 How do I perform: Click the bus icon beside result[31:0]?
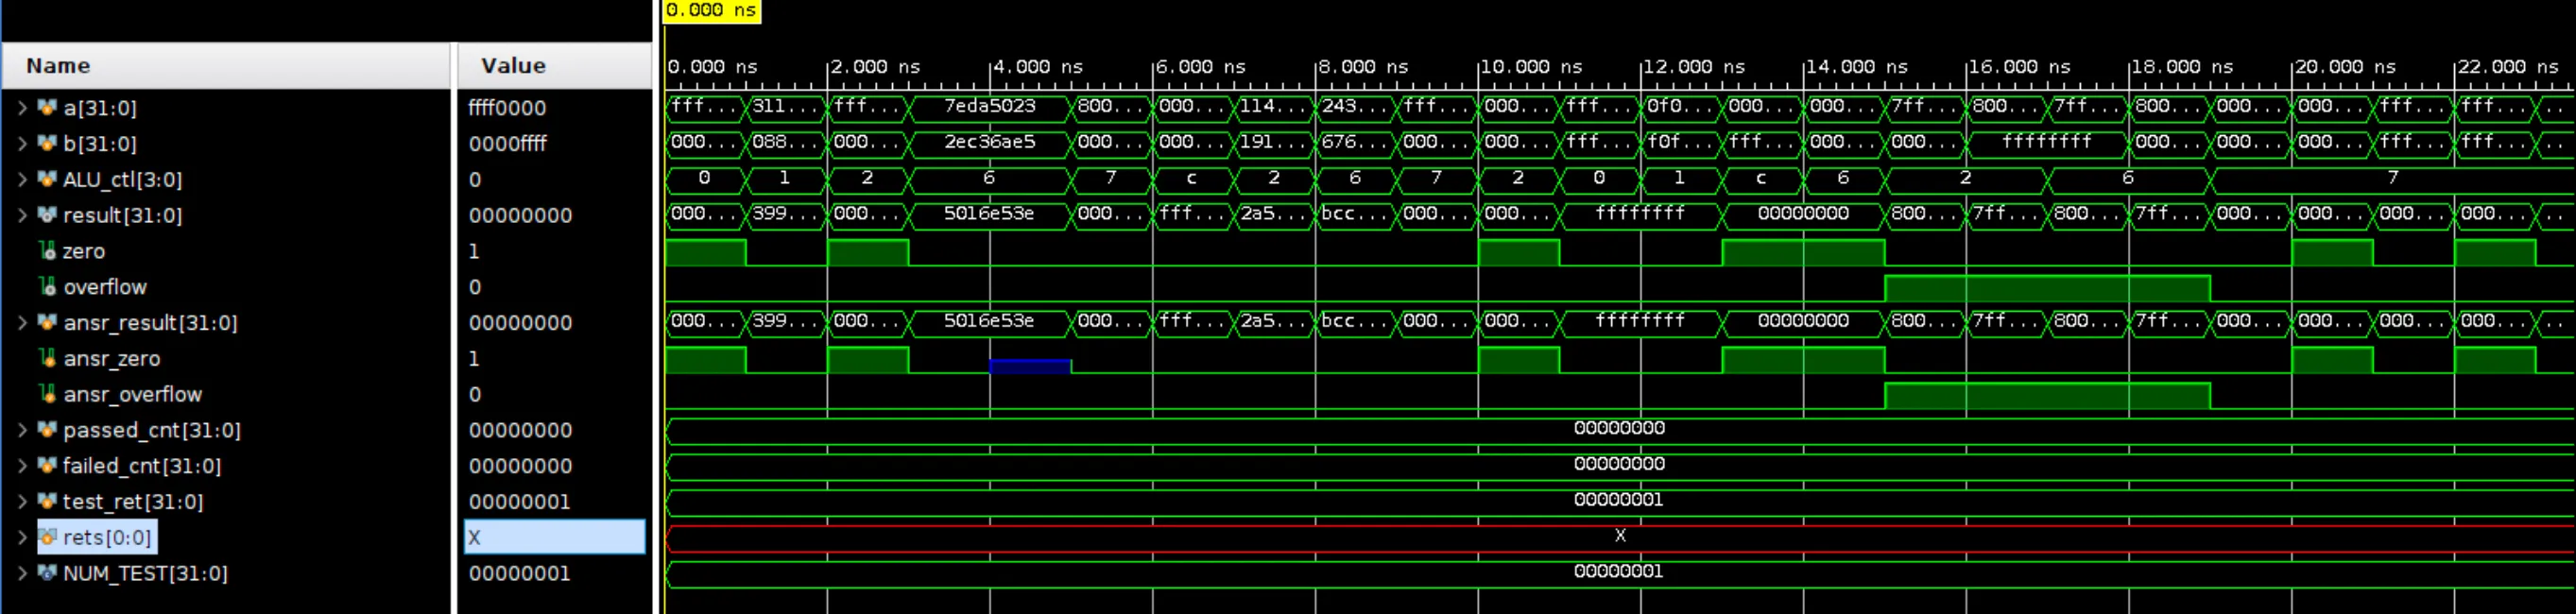[47, 215]
